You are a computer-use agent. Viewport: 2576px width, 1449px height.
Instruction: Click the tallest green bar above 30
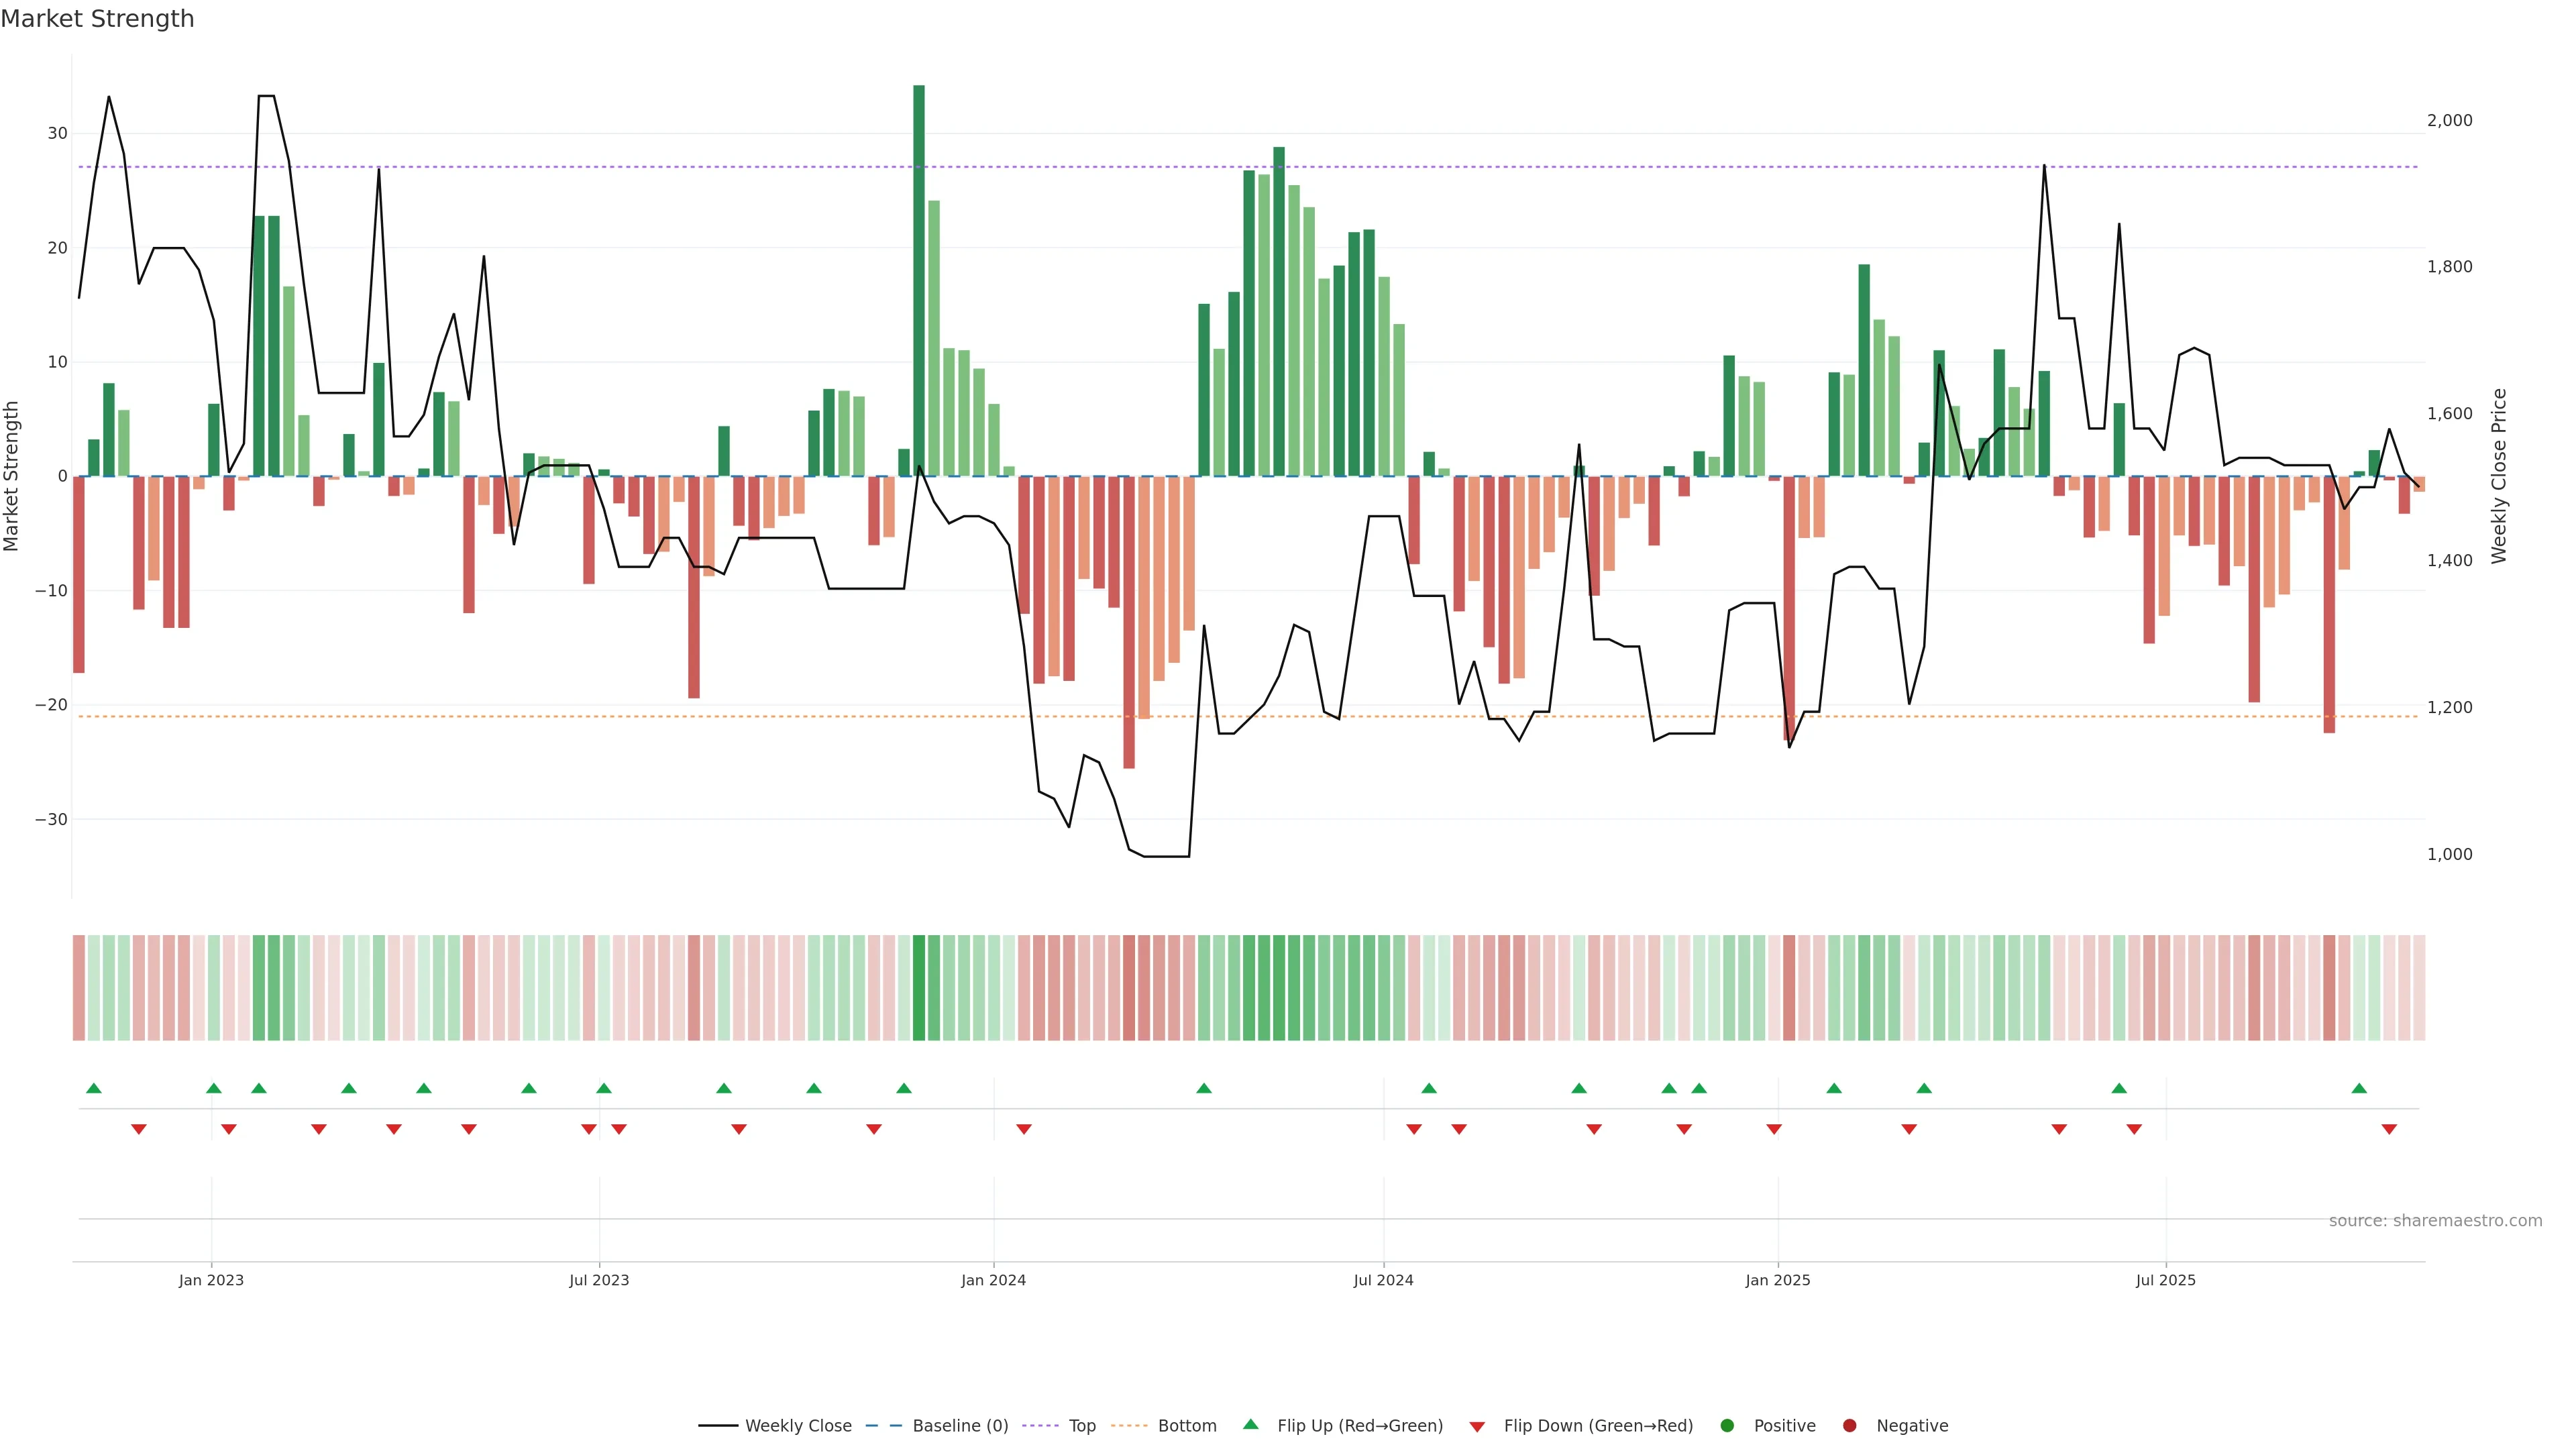pos(919,280)
